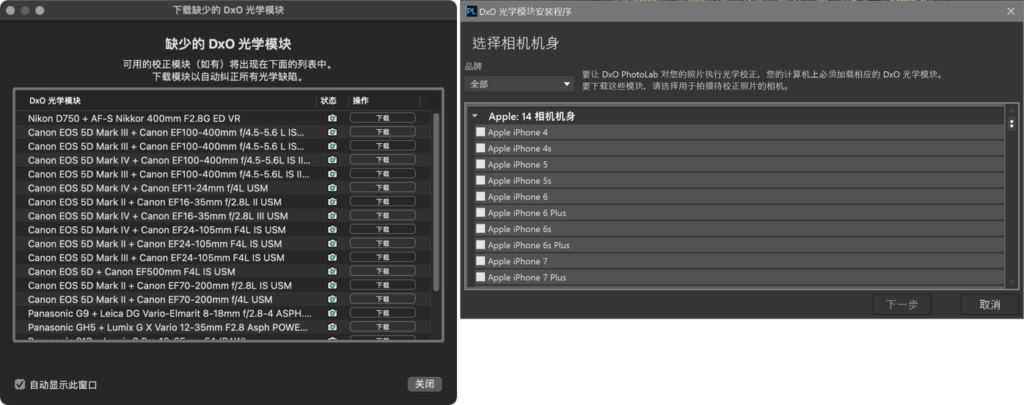Click the 操作 column header
This screenshot has height=405, width=1024.
point(360,101)
